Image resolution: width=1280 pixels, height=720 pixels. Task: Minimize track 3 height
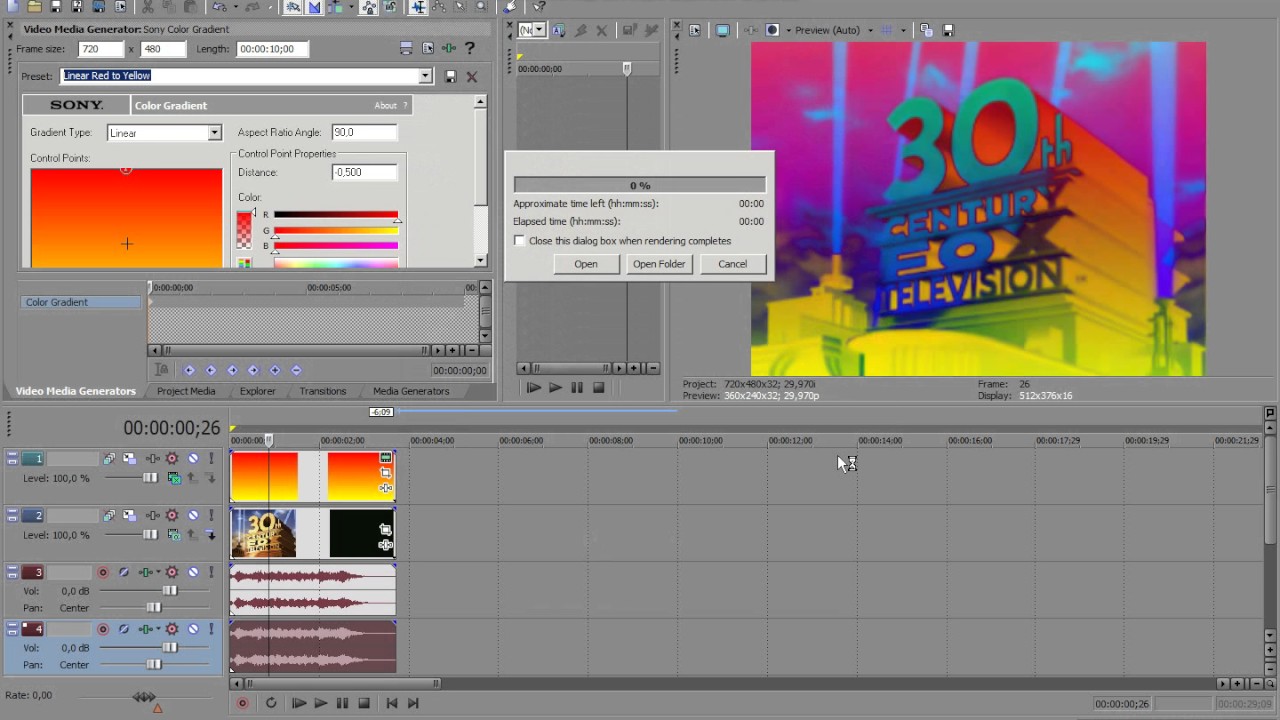pos(12,569)
